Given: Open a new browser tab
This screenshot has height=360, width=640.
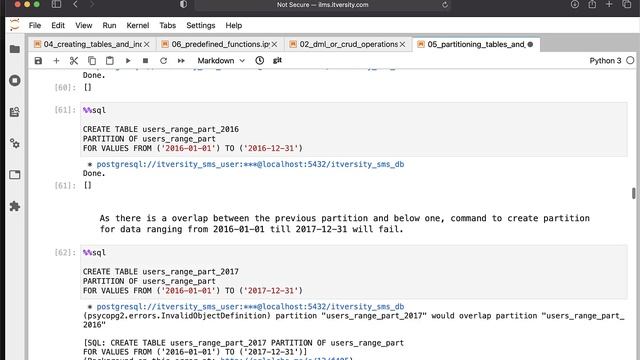Looking at the screenshot, I should 609,4.
